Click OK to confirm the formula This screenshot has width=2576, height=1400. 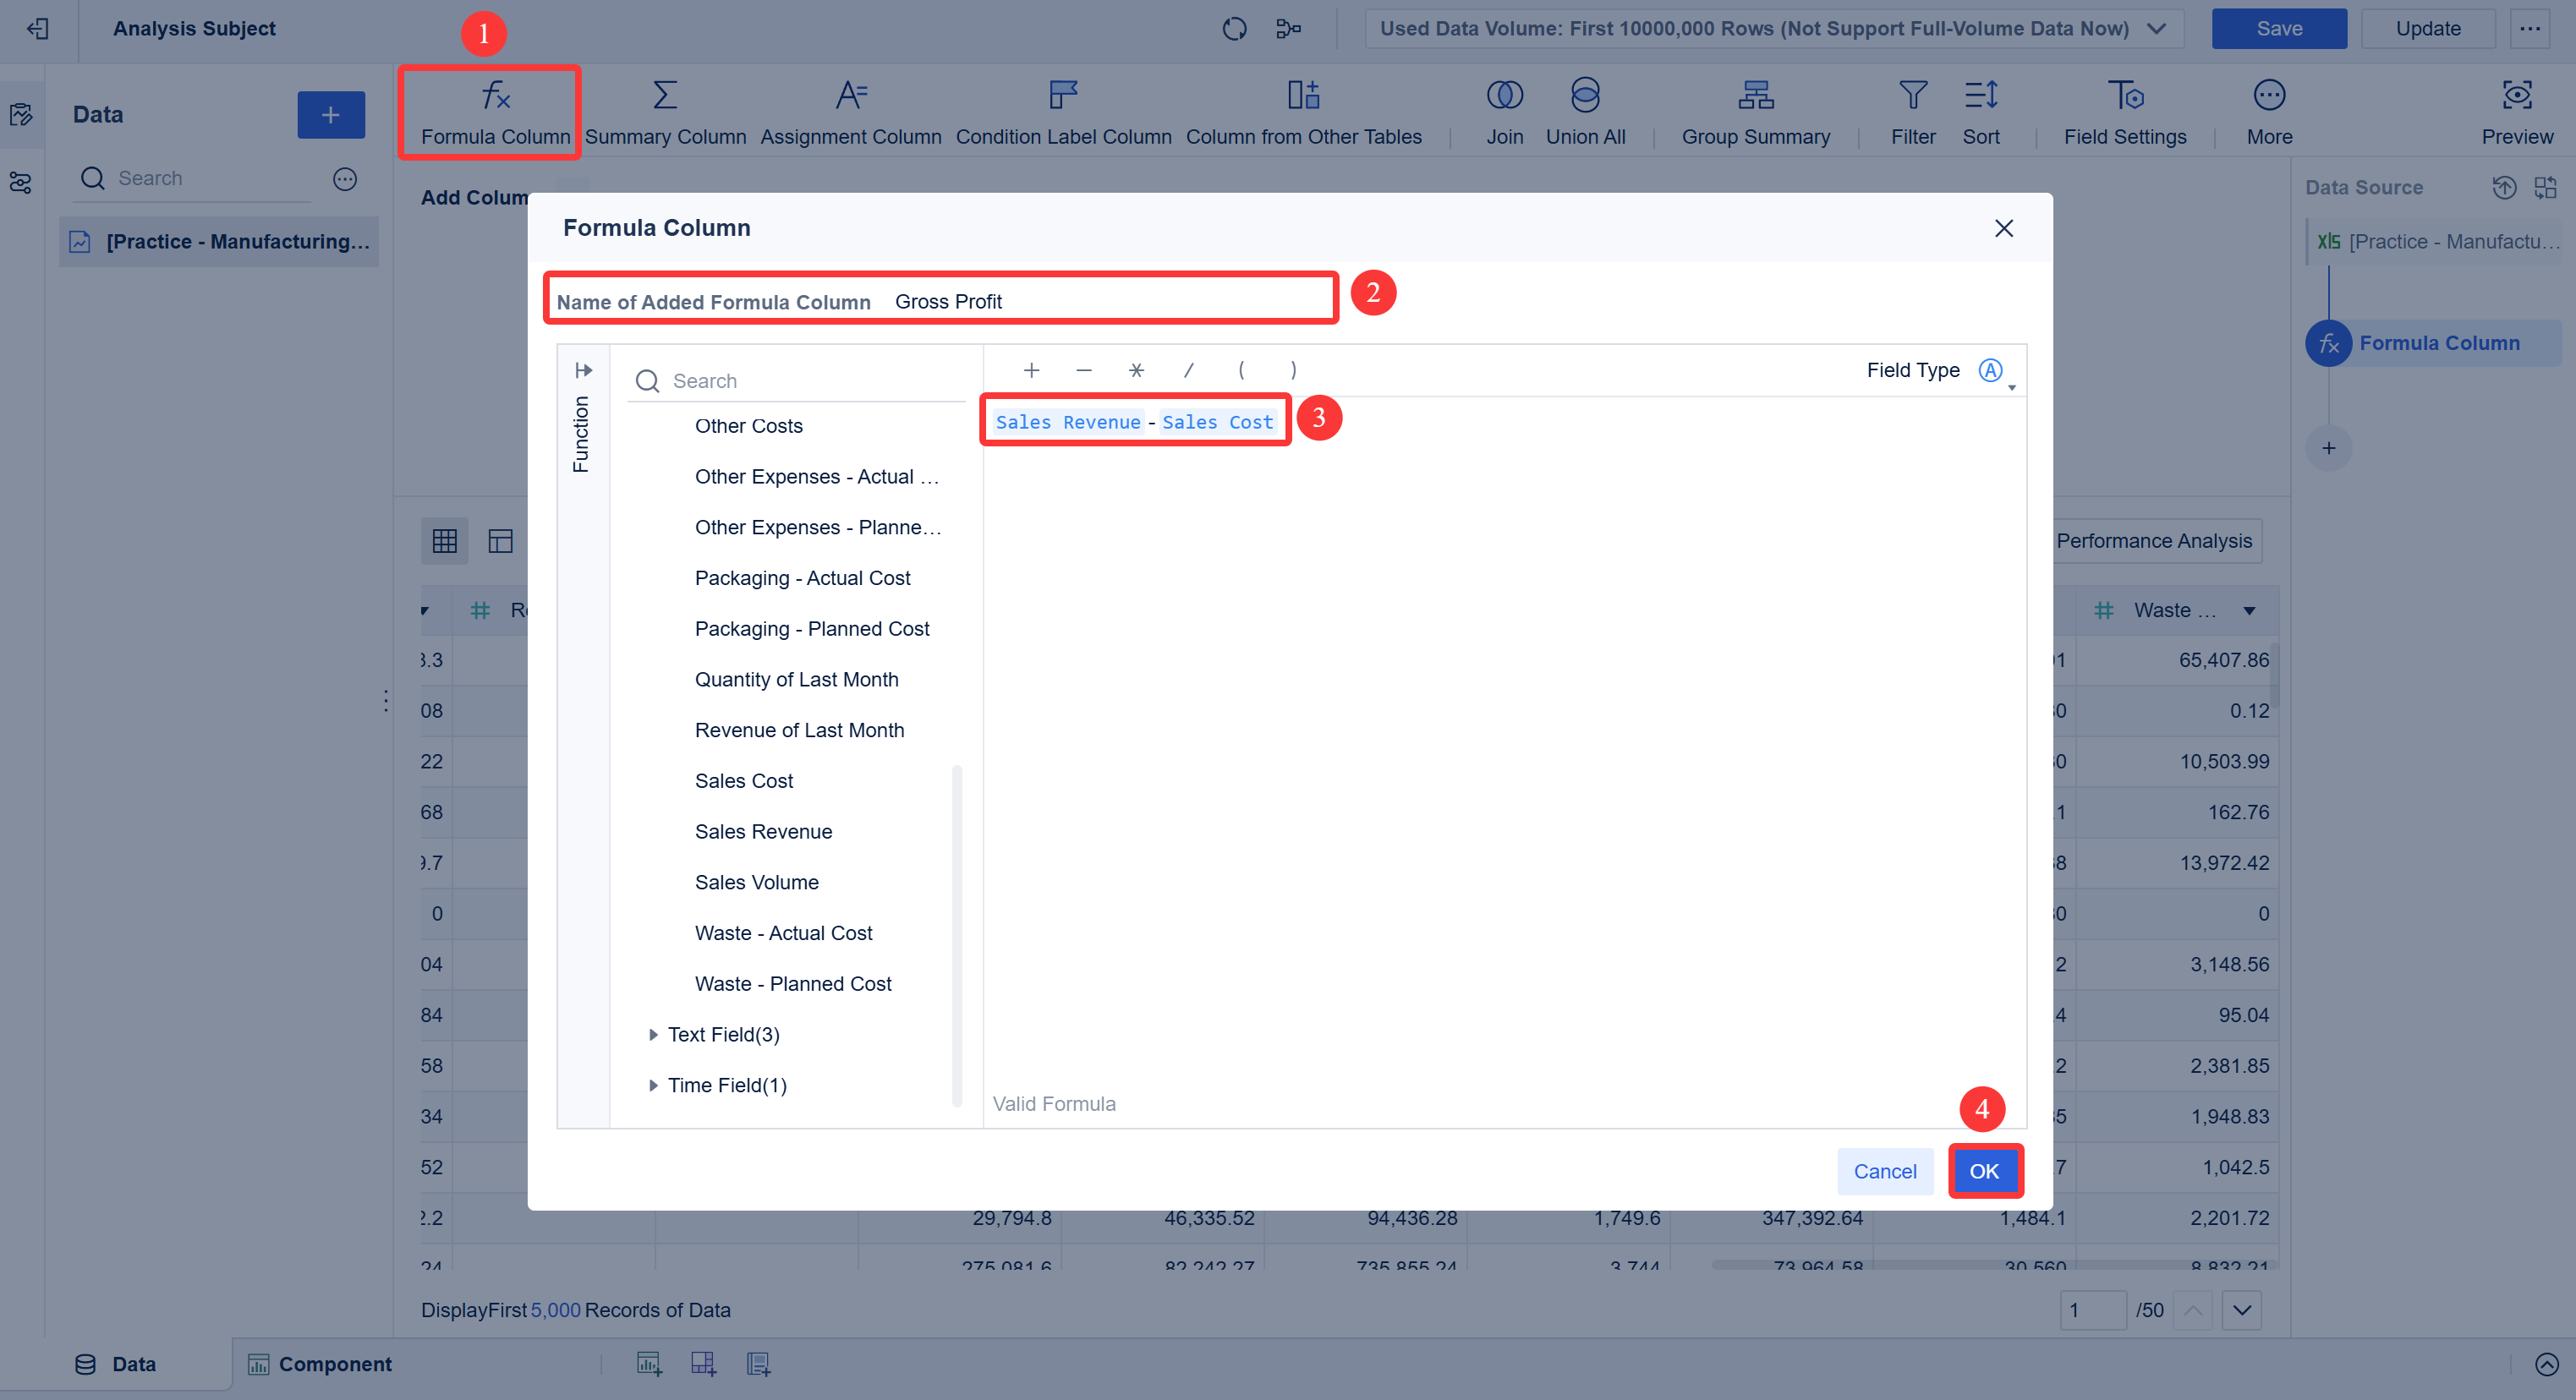coord(1986,1171)
